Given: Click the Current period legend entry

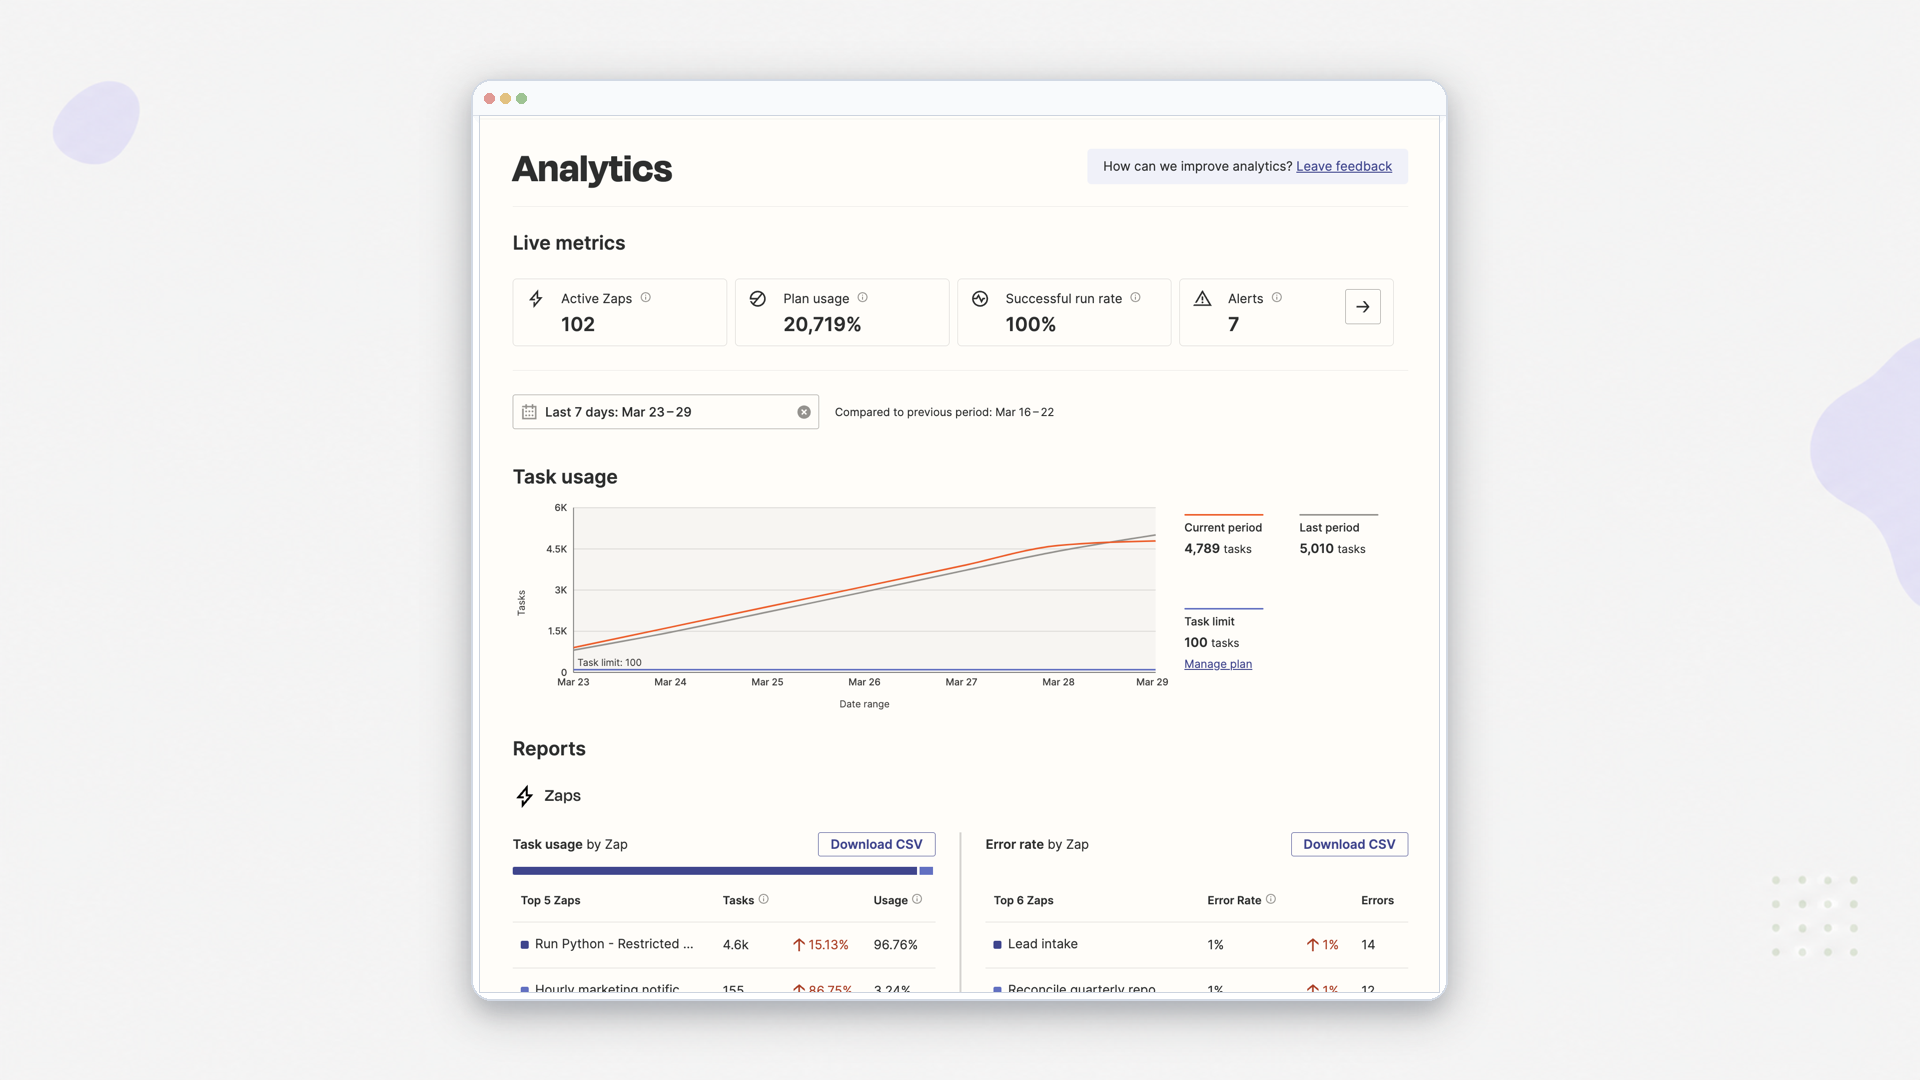Looking at the screenshot, I should point(1223,537).
